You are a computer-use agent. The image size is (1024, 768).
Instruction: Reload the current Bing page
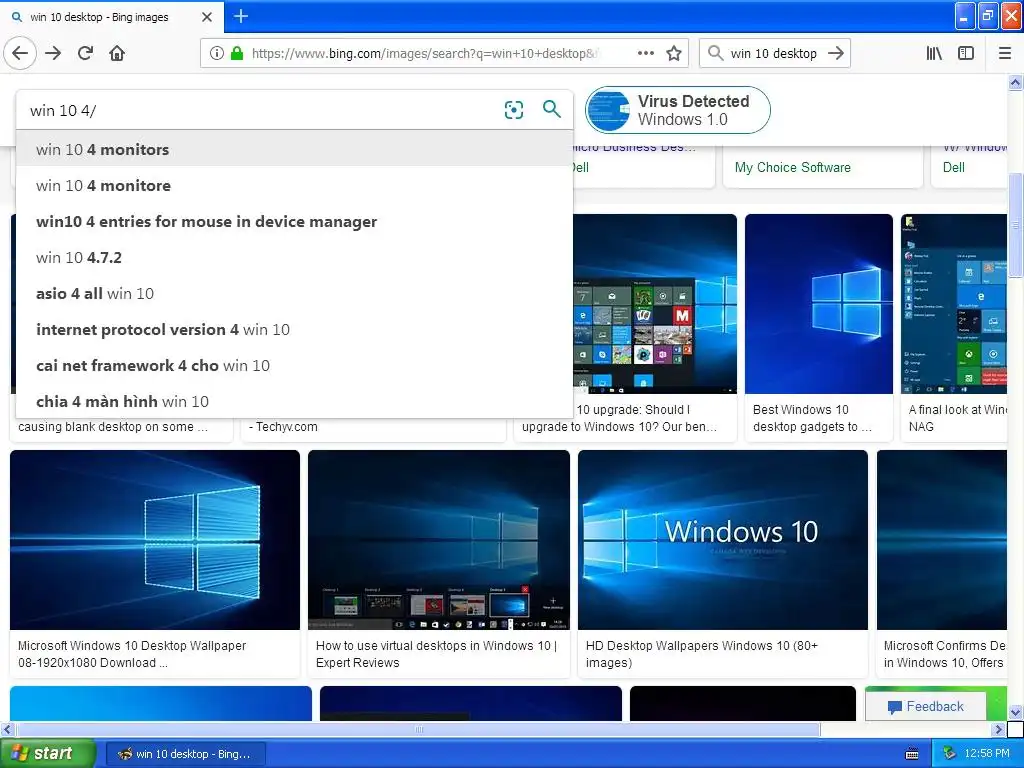click(85, 53)
